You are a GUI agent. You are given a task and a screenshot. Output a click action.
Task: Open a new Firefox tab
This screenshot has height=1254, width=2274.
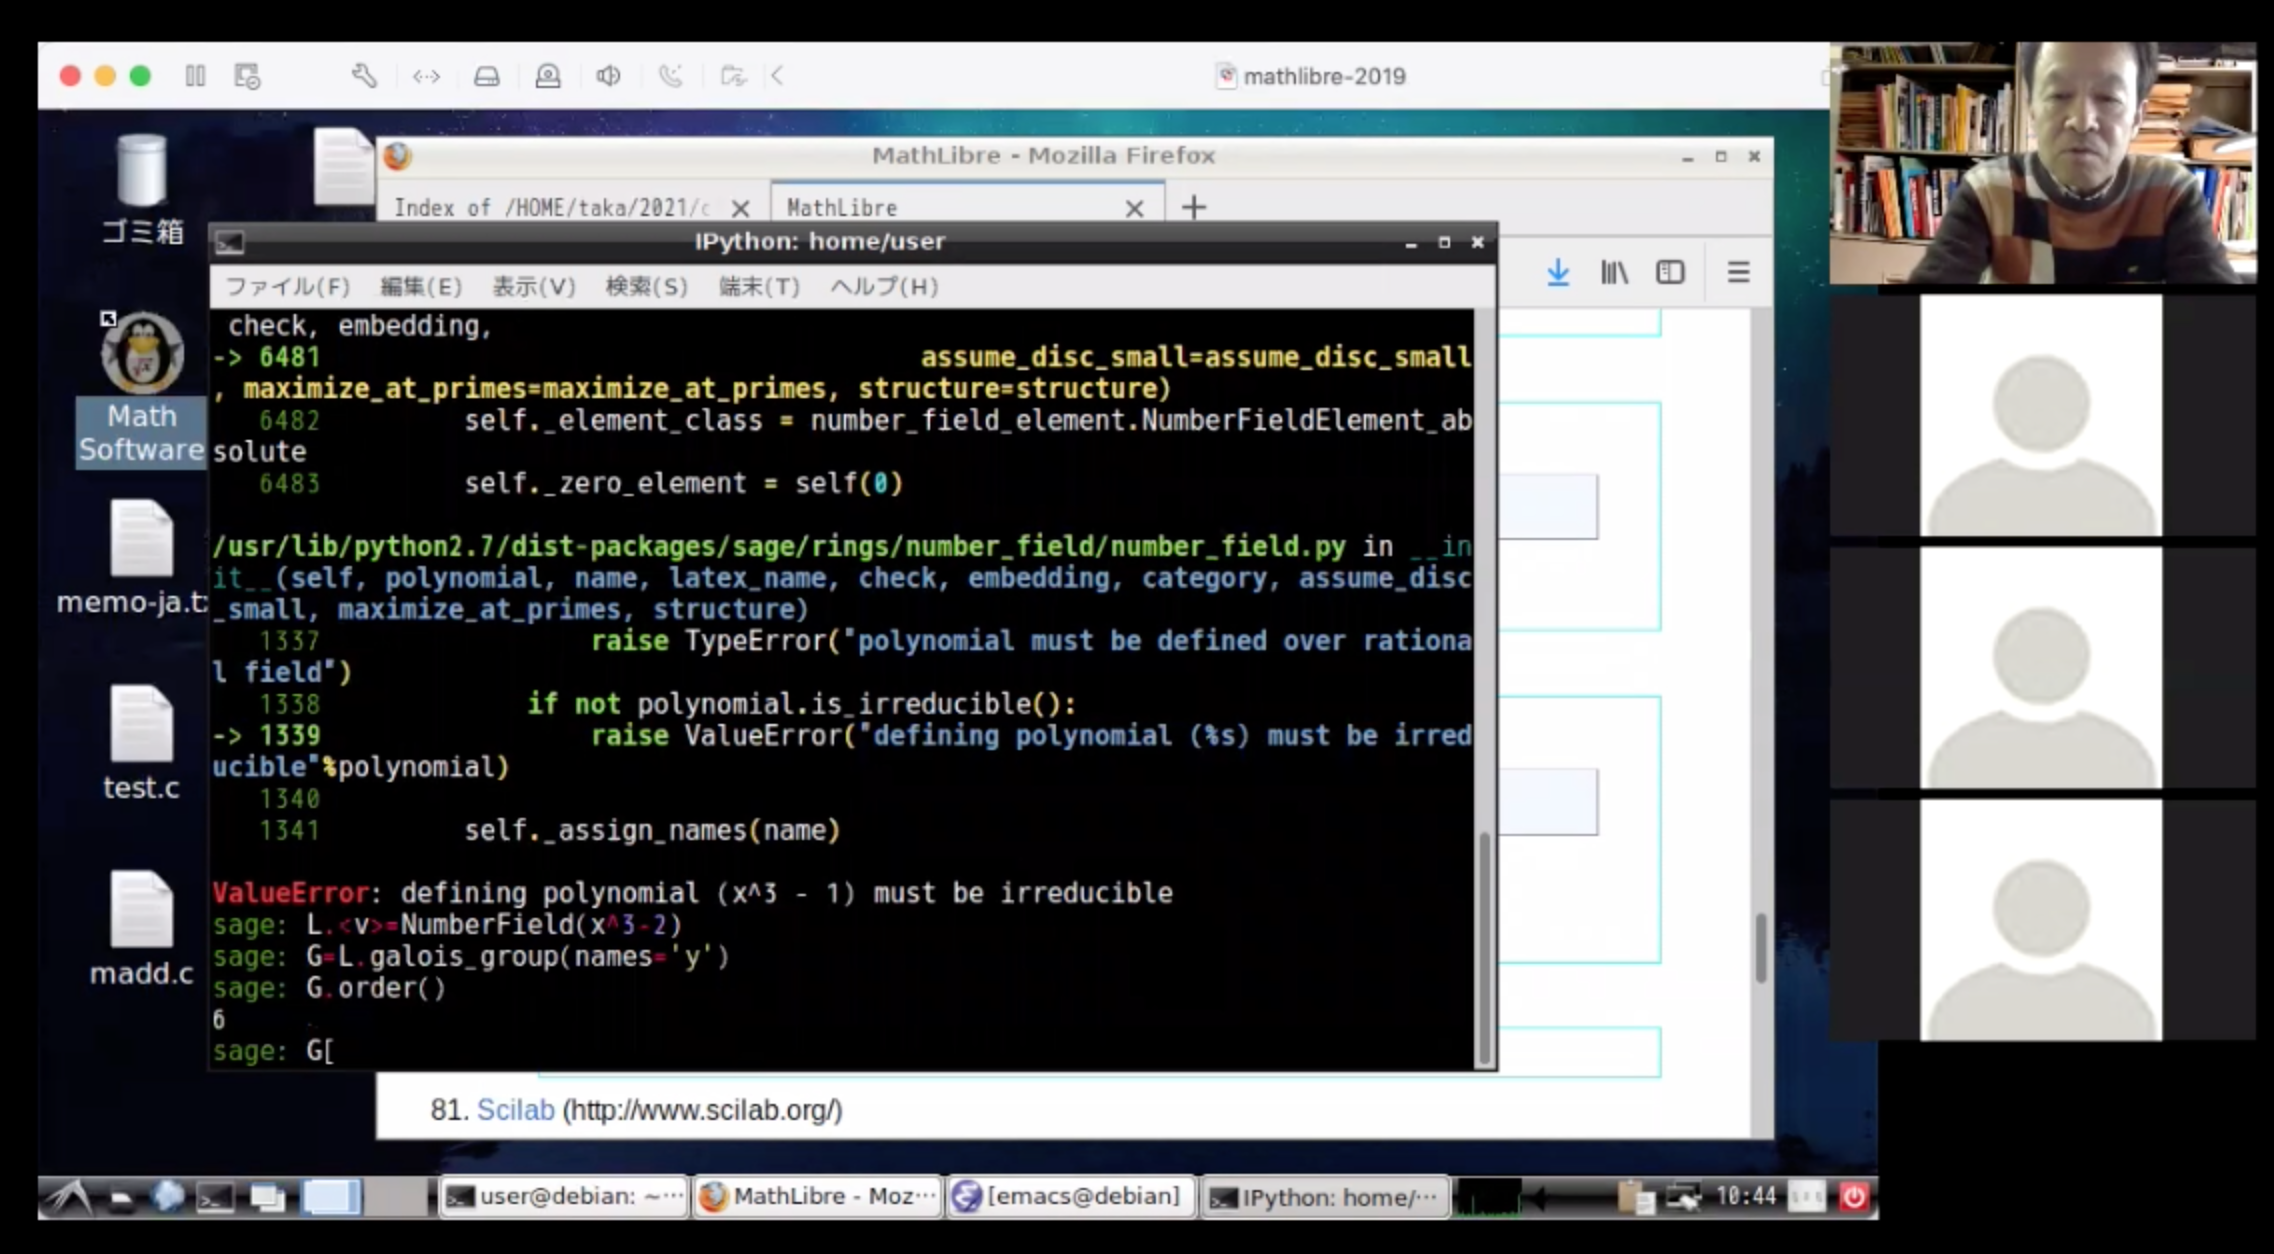[1194, 208]
